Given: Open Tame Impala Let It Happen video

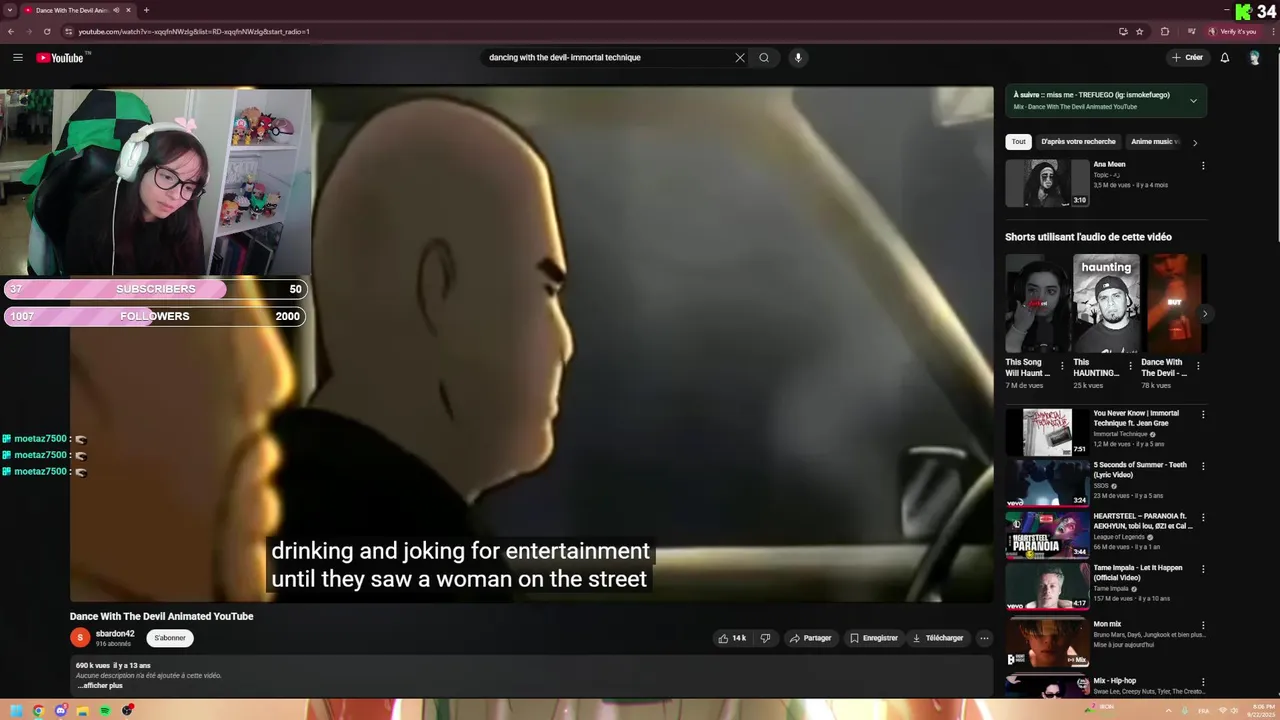Looking at the screenshot, I should point(1047,586).
